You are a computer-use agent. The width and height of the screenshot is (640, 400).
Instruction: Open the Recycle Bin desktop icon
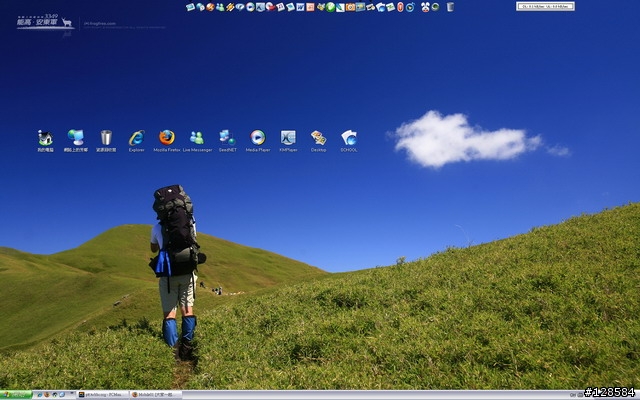tap(106, 138)
